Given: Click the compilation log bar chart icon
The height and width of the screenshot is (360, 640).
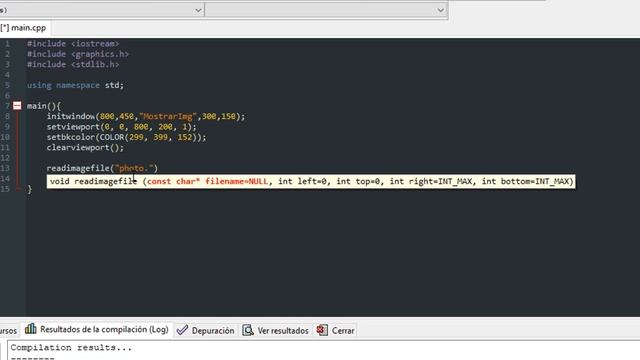Looking at the screenshot, I should point(31,329).
